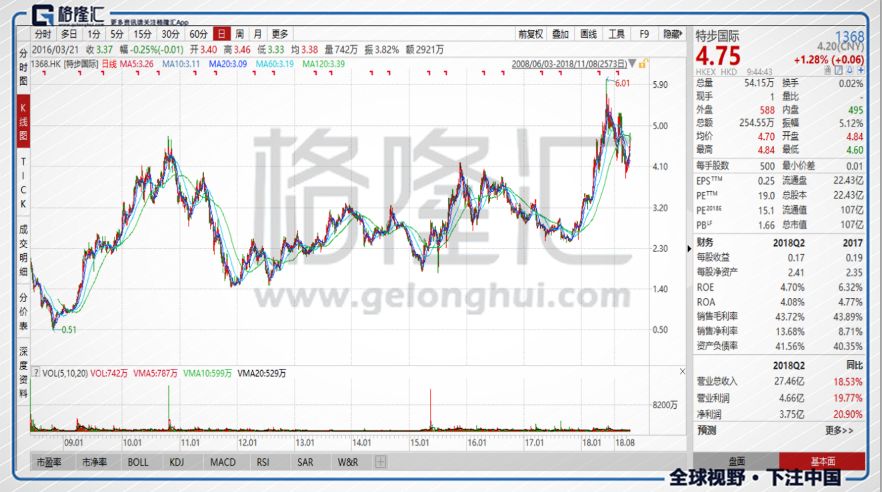Viewport: 882px width, 492px height.
Task: Click the MA5:3.26 indicator label
Action: tap(137, 64)
